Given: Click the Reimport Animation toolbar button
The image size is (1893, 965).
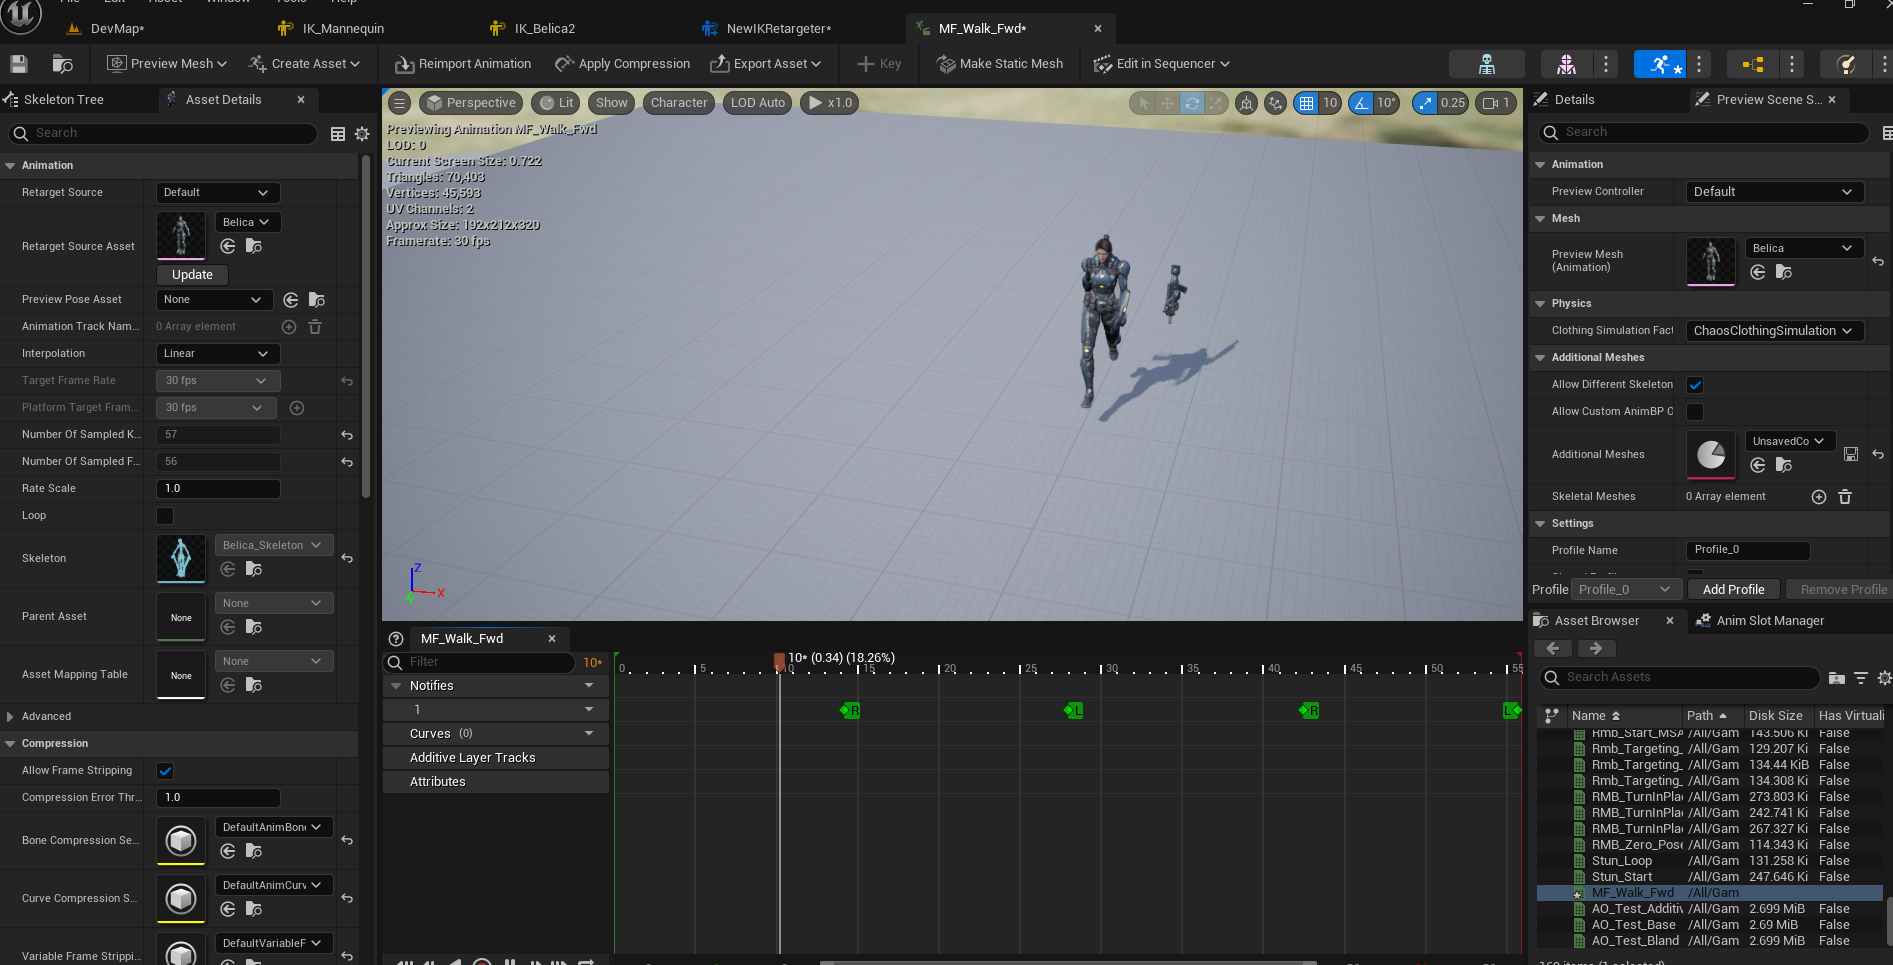Looking at the screenshot, I should pyautogui.click(x=463, y=64).
